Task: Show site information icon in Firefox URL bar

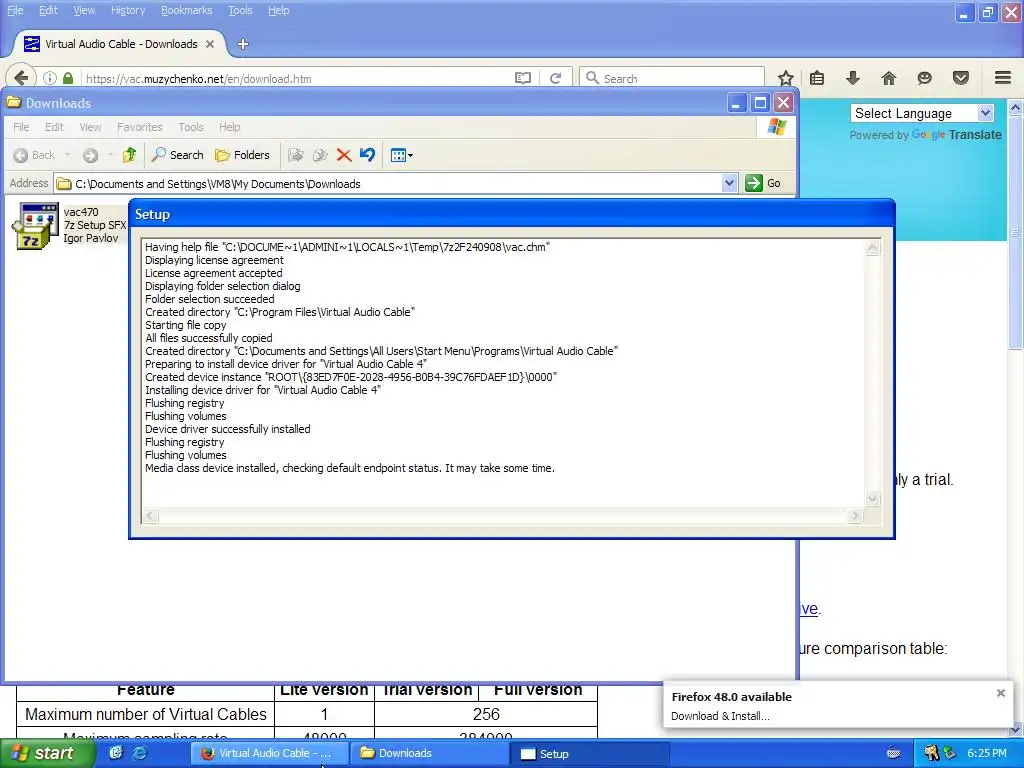Action: tap(50, 78)
